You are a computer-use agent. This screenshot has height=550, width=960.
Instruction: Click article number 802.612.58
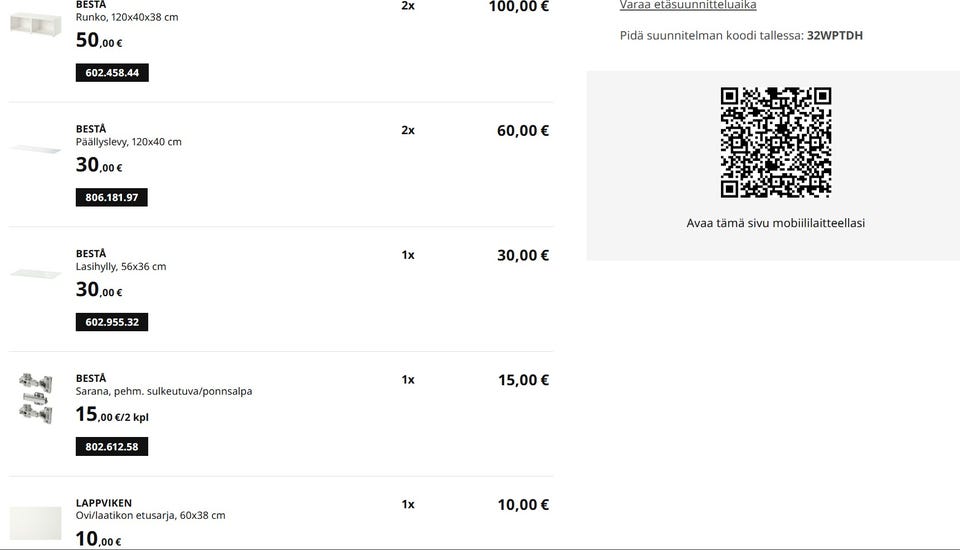112,446
